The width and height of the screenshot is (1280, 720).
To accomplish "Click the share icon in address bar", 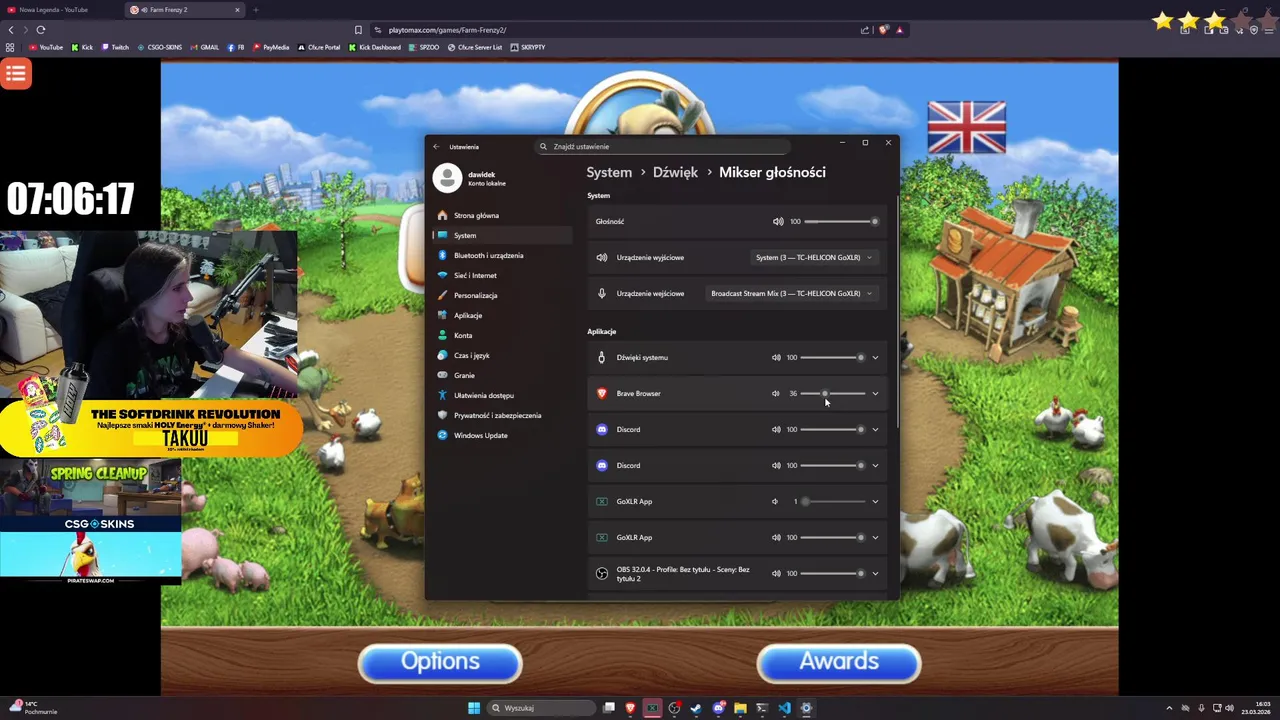I will point(865,30).
